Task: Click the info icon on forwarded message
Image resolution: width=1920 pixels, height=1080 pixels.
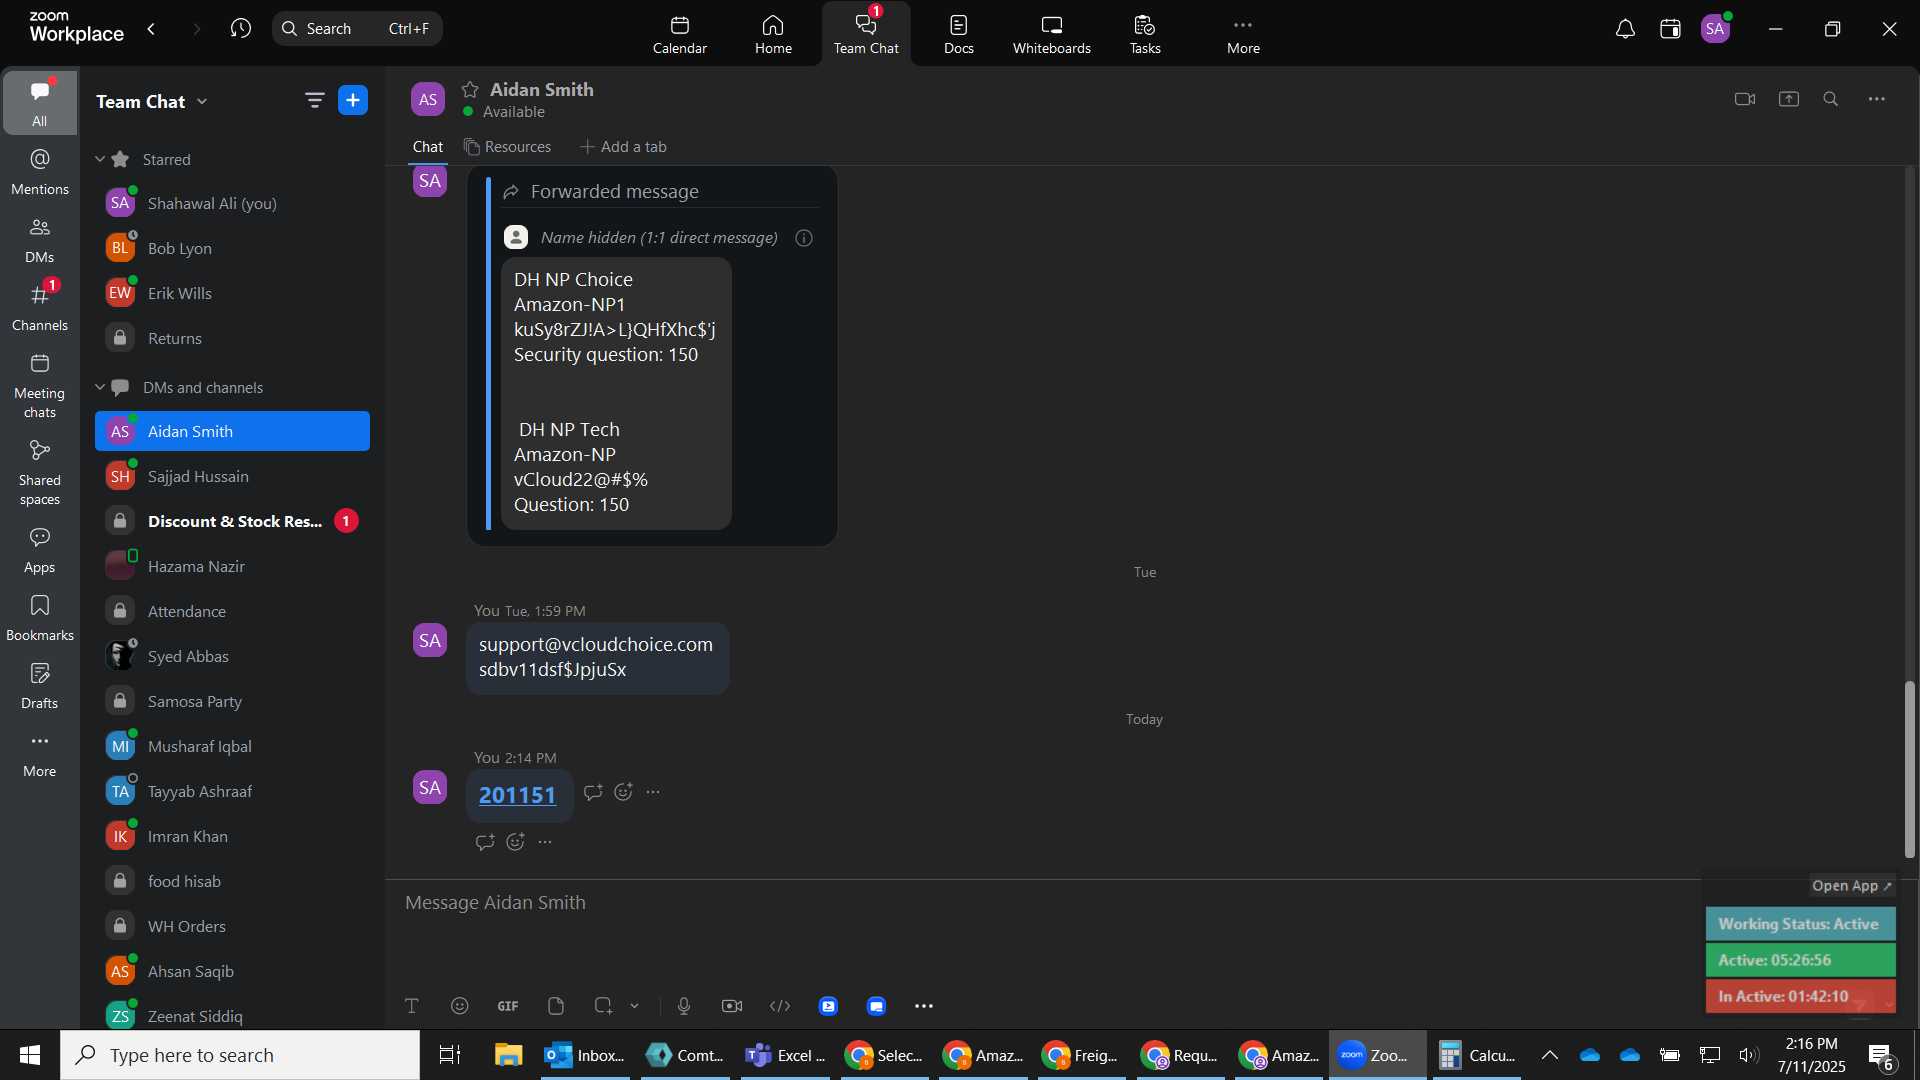Action: click(x=804, y=238)
